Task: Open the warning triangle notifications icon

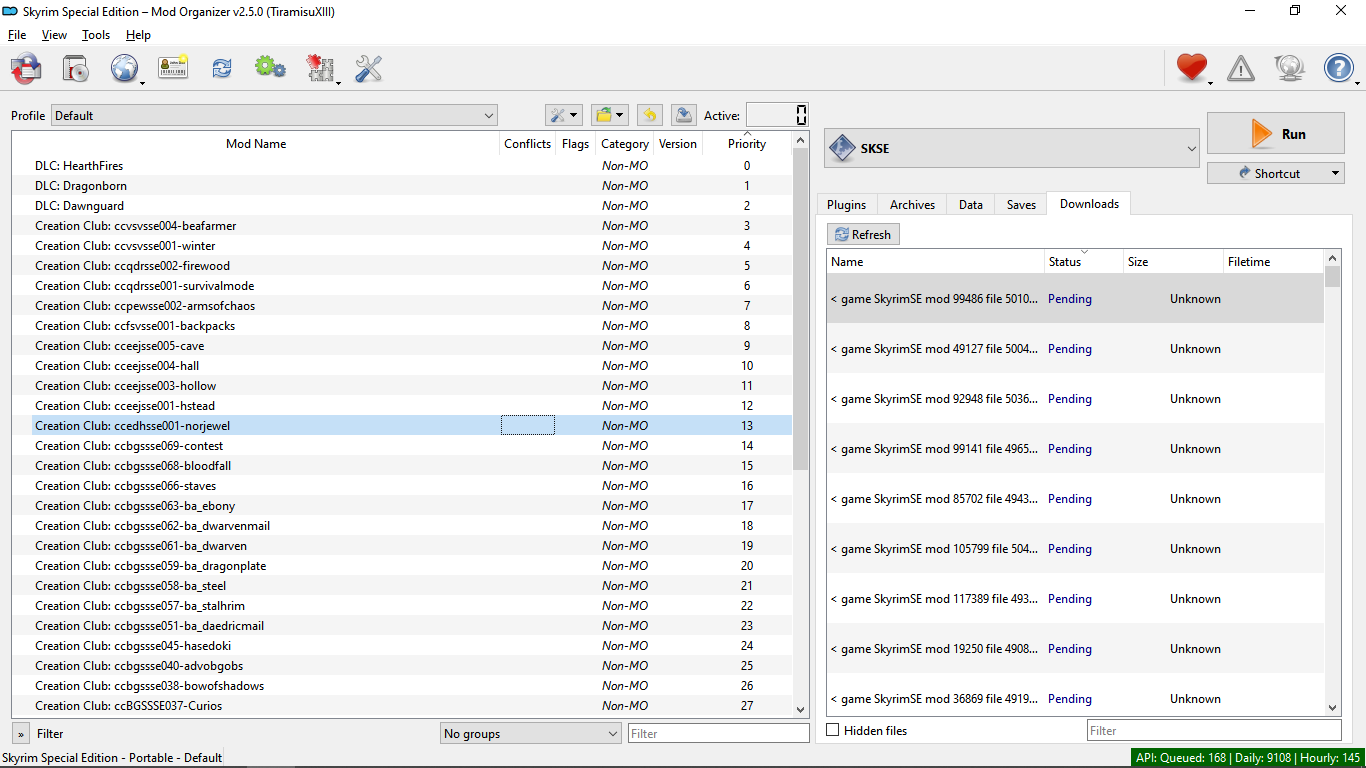Action: pos(1240,68)
